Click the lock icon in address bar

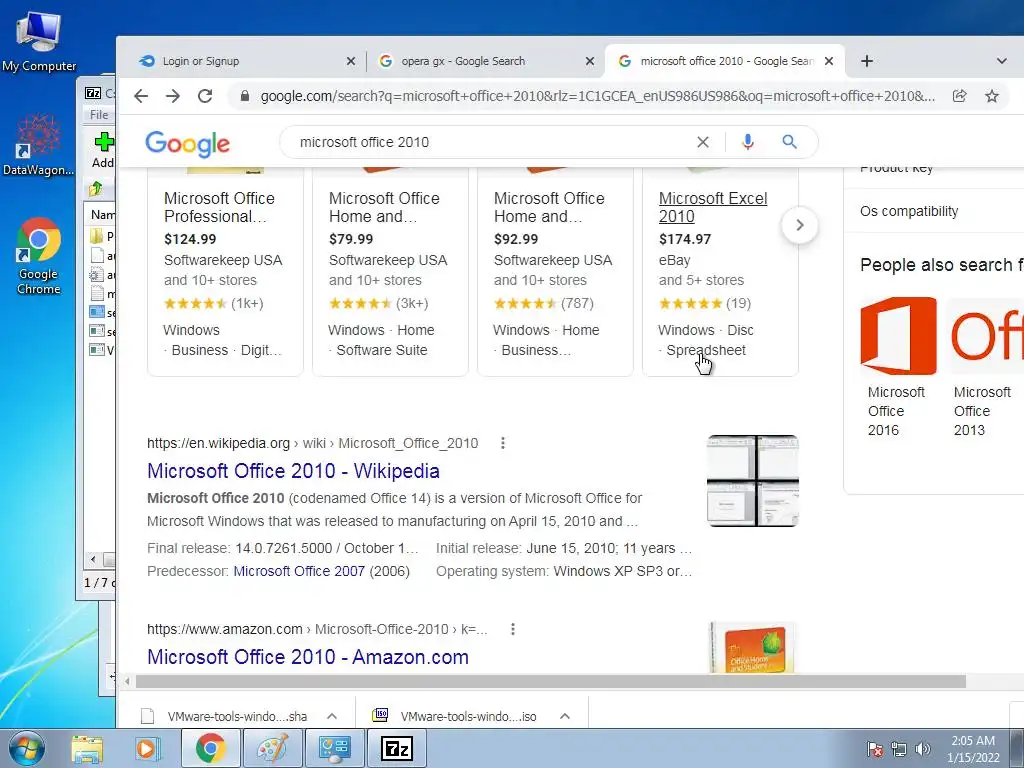(245, 96)
